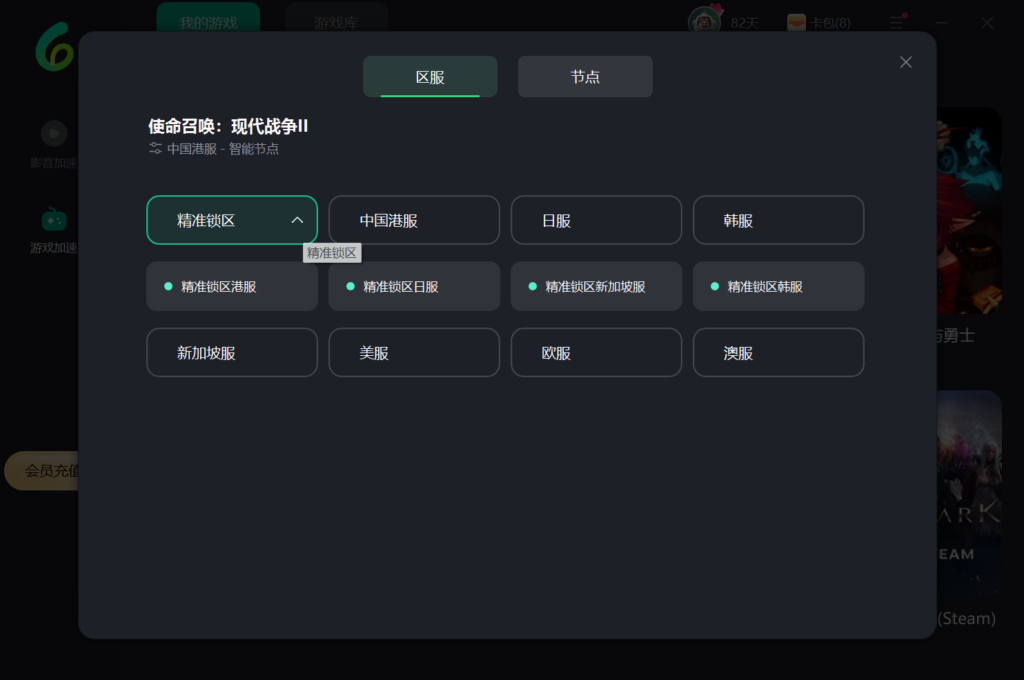The height and width of the screenshot is (680, 1024).
Task: Switch to the 节点 tab
Action: (585, 77)
